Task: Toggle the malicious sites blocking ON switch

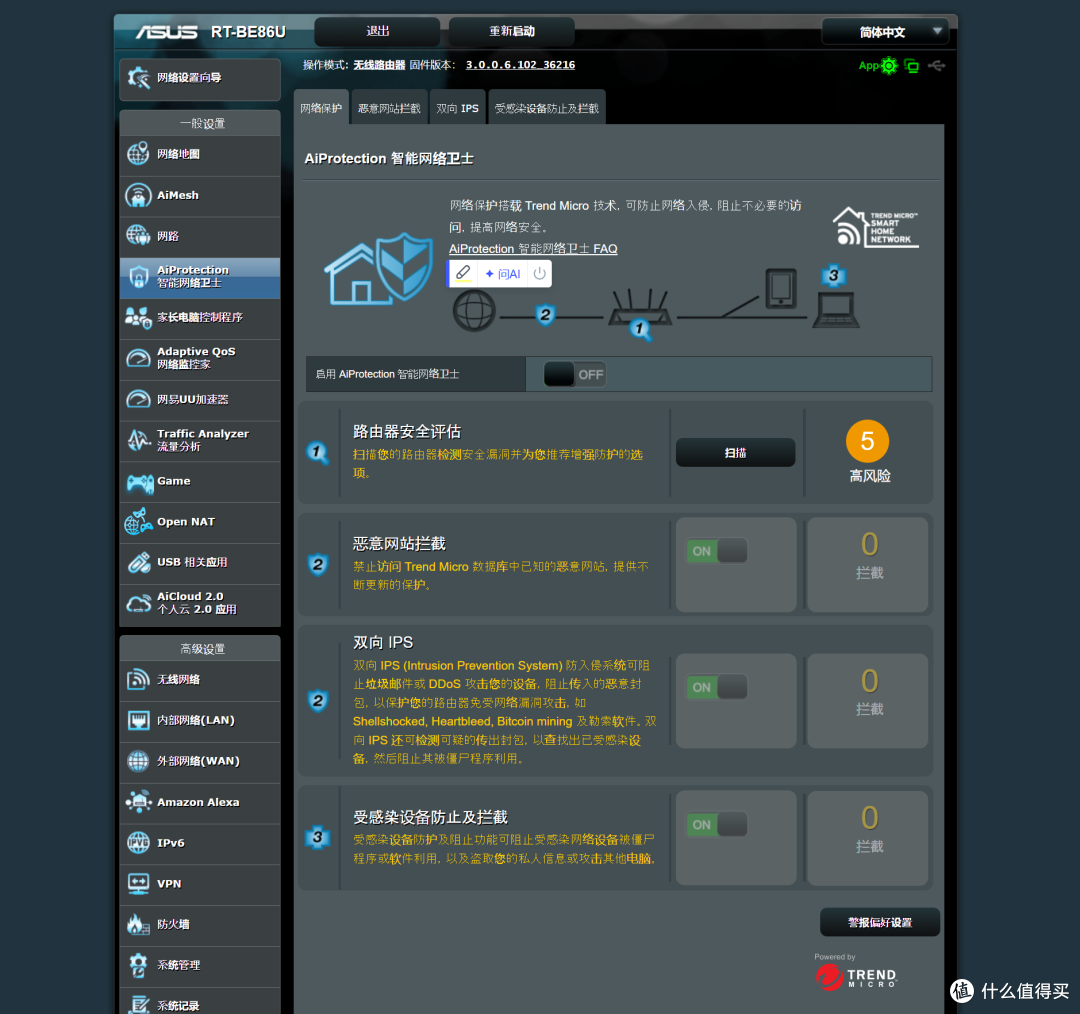Action: point(717,551)
